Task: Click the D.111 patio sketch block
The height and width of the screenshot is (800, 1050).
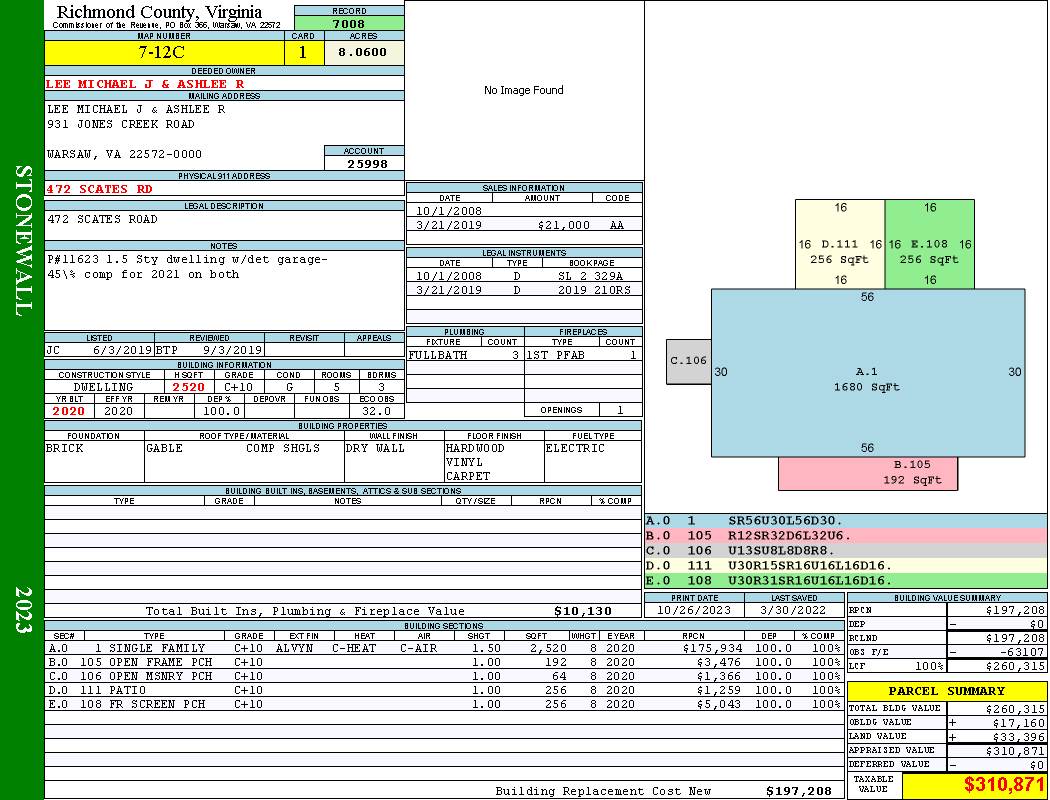Action: (x=840, y=244)
